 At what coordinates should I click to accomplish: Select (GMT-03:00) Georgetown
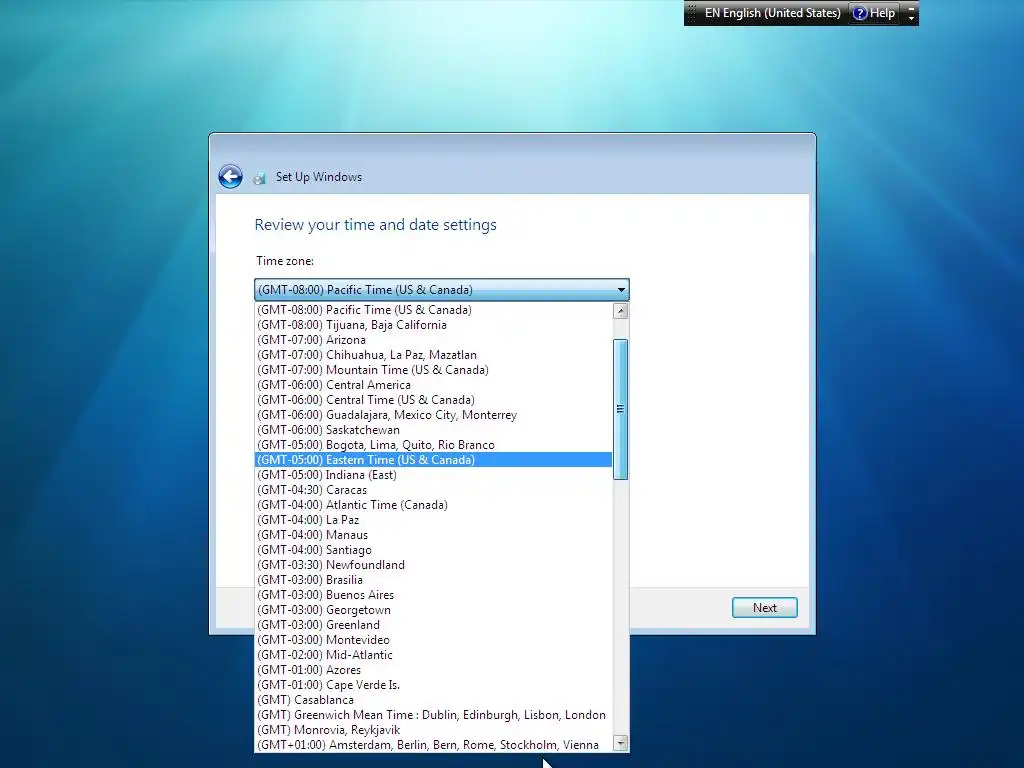pyautogui.click(x=433, y=610)
